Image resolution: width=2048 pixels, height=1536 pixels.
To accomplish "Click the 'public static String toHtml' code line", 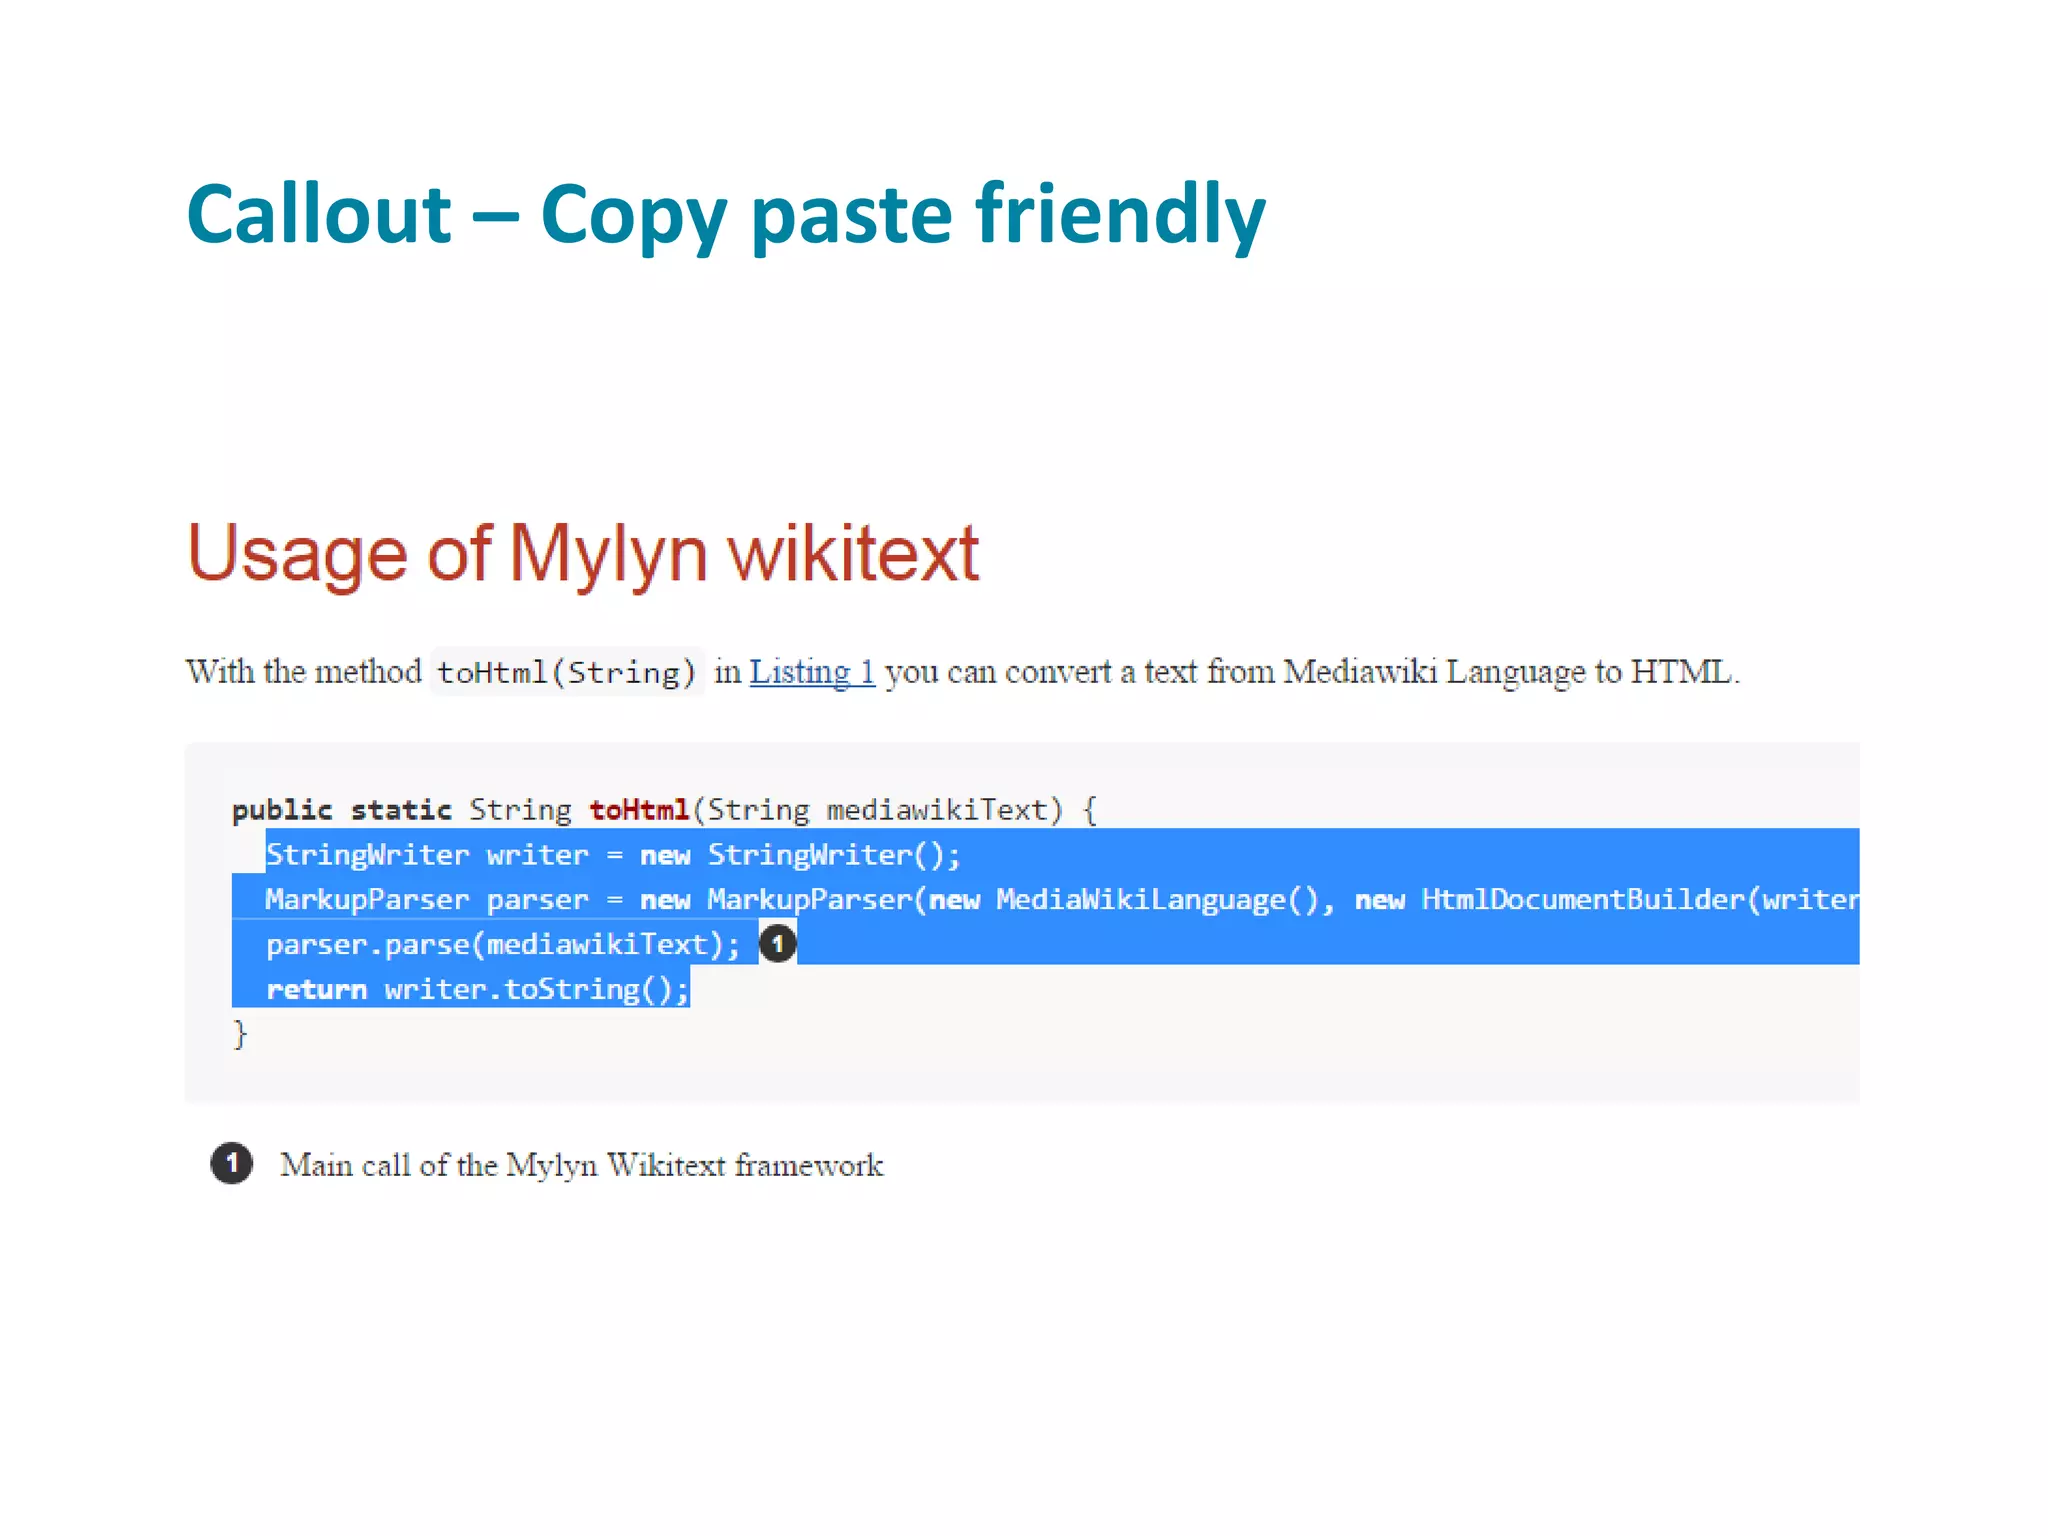I will point(665,809).
